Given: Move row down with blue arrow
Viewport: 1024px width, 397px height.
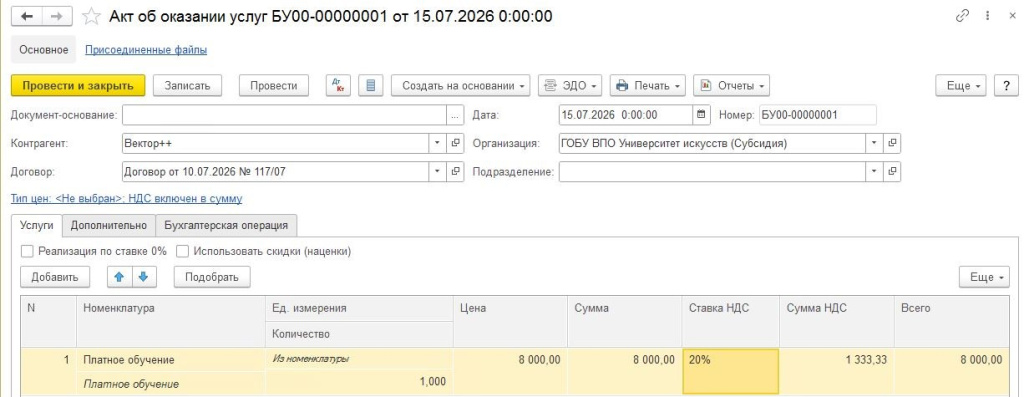Looking at the screenshot, I should (144, 277).
